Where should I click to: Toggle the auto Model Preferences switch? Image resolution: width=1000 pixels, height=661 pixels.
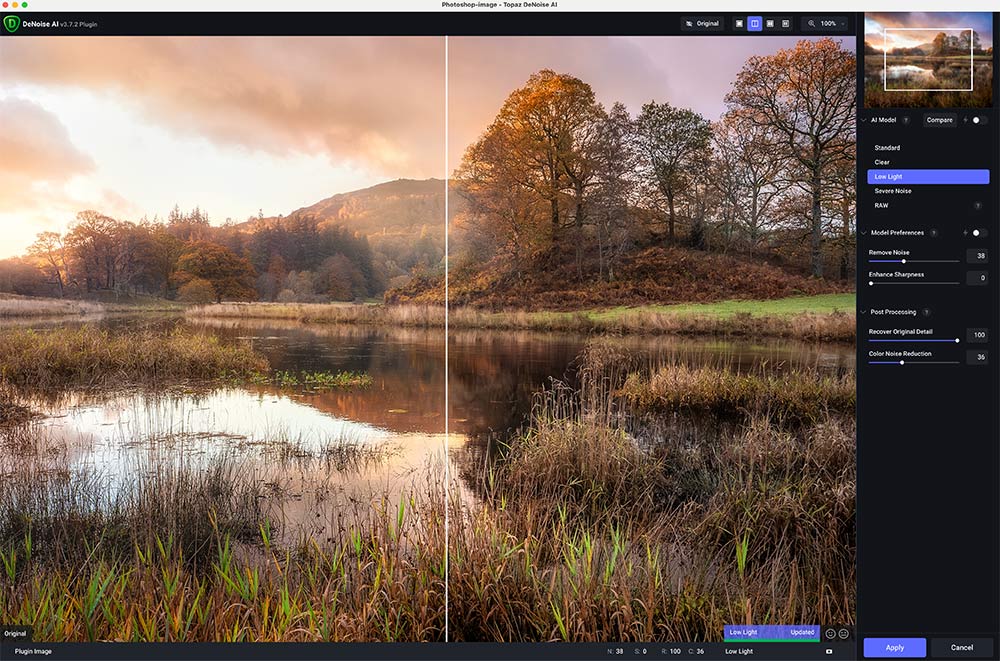click(x=977, y=233)
